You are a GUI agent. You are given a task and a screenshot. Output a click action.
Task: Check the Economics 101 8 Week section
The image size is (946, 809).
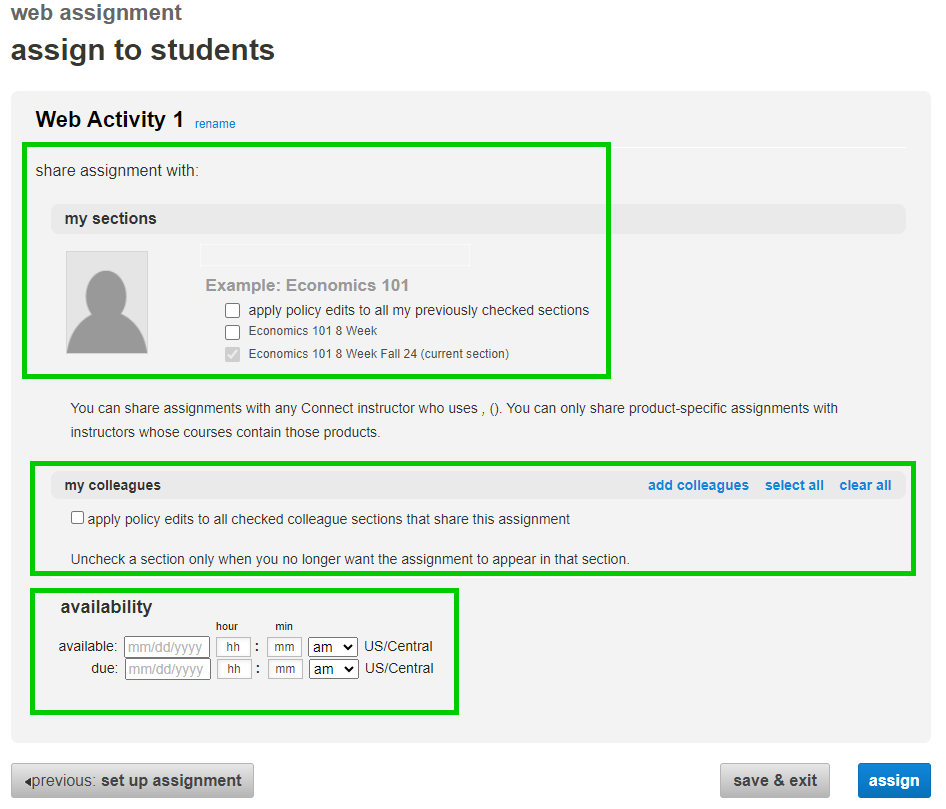[x=233, y=332]
